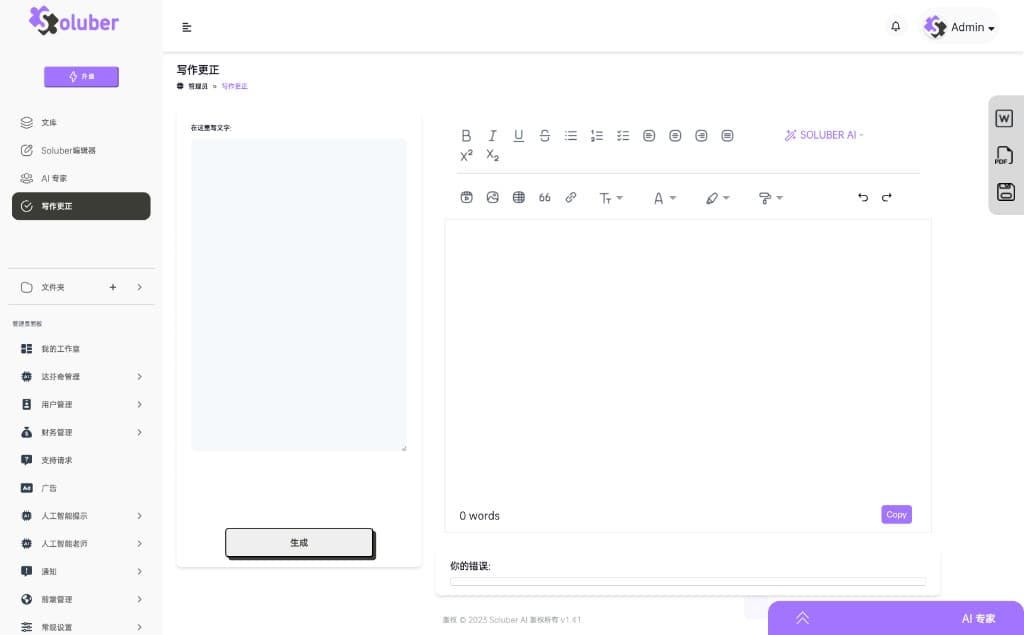The image size is (1024, 635).
Task: Open the font size dropdown
Action: pos(611,198)
